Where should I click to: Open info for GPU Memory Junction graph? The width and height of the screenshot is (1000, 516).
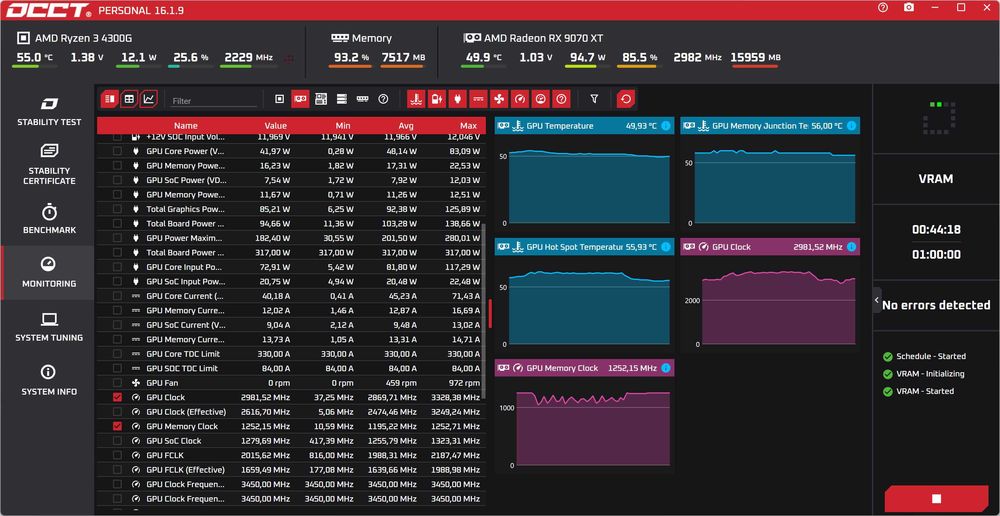click(851, 126)
